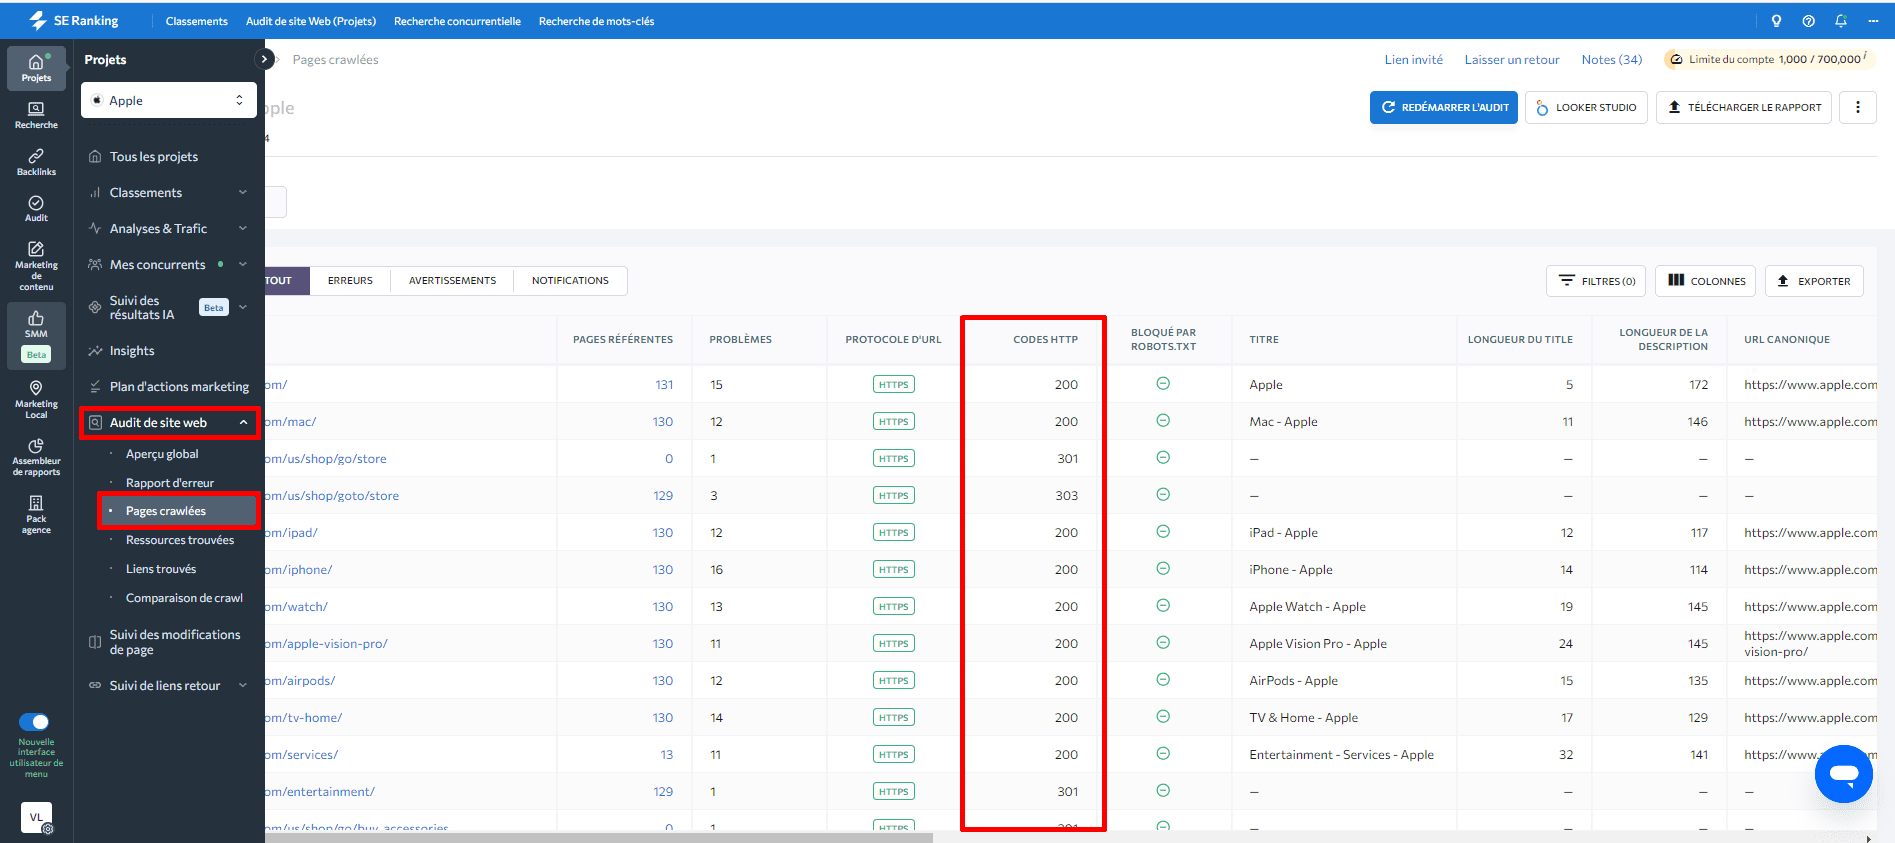Select Liens trouvés item
This screenshot has height=843, width=1895.
point(161,569)
